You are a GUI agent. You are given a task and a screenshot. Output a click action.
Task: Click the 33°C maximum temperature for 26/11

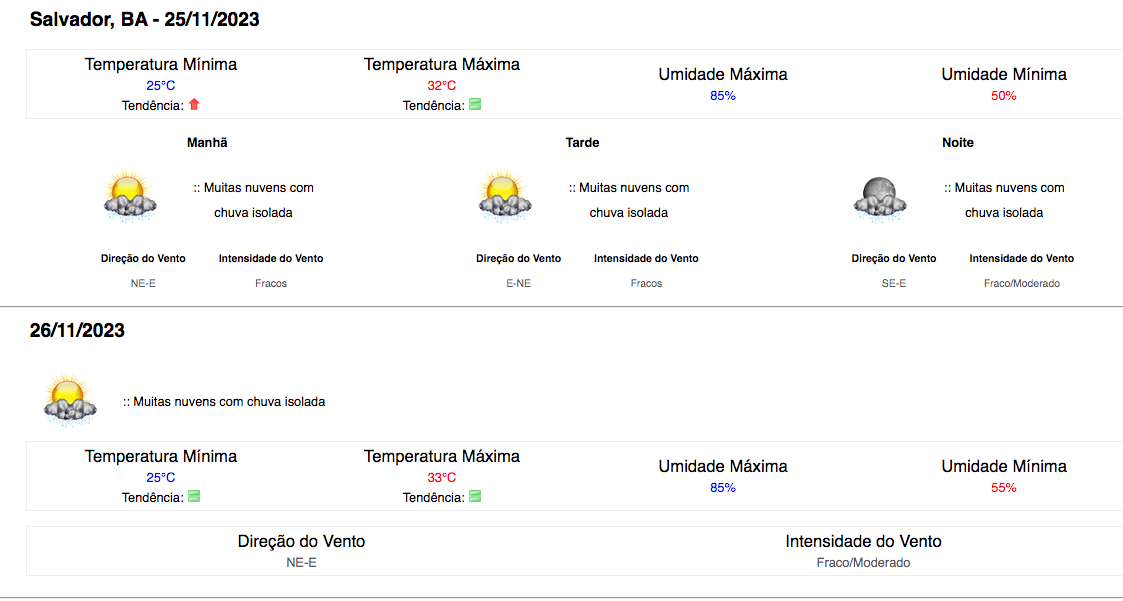(442, 478)
